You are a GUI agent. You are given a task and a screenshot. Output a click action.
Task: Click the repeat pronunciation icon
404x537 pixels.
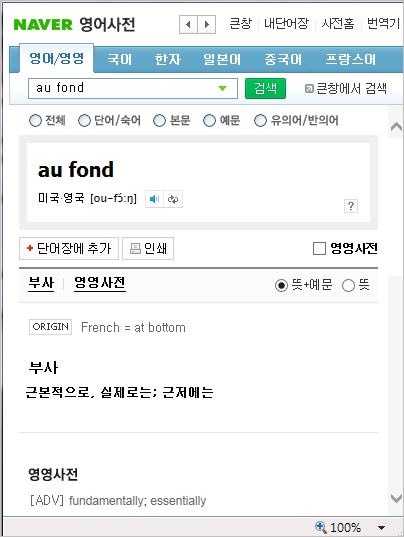(173, 199)
